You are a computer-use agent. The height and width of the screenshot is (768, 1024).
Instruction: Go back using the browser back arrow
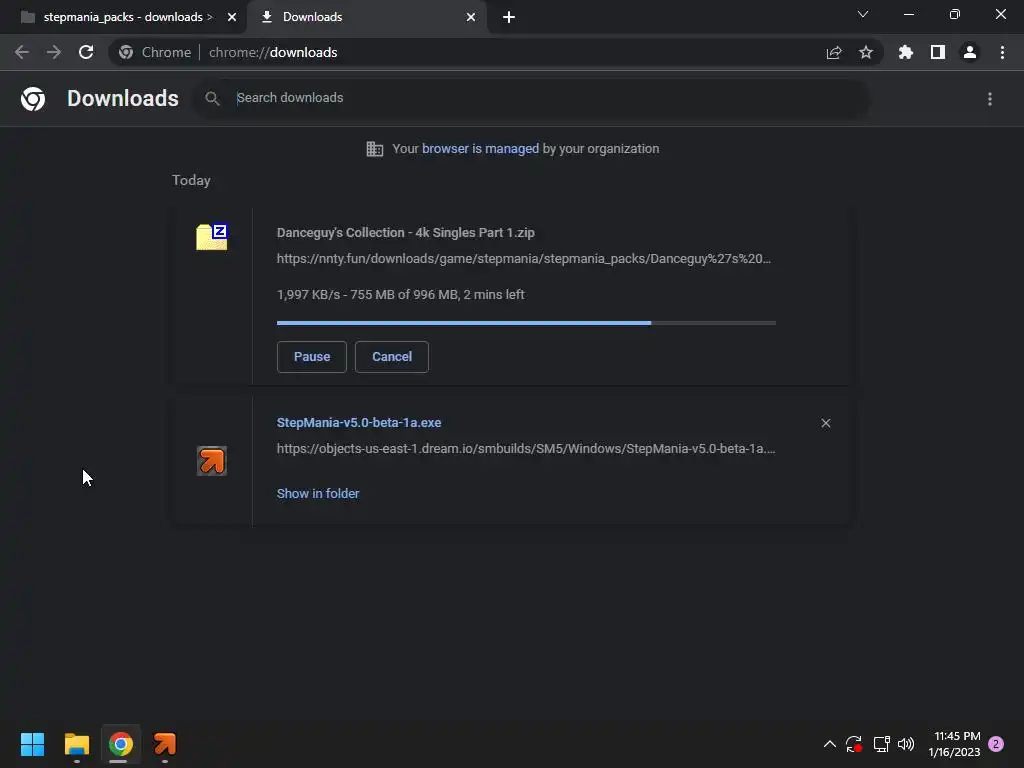pyautogui.click(x=22, y=52)
